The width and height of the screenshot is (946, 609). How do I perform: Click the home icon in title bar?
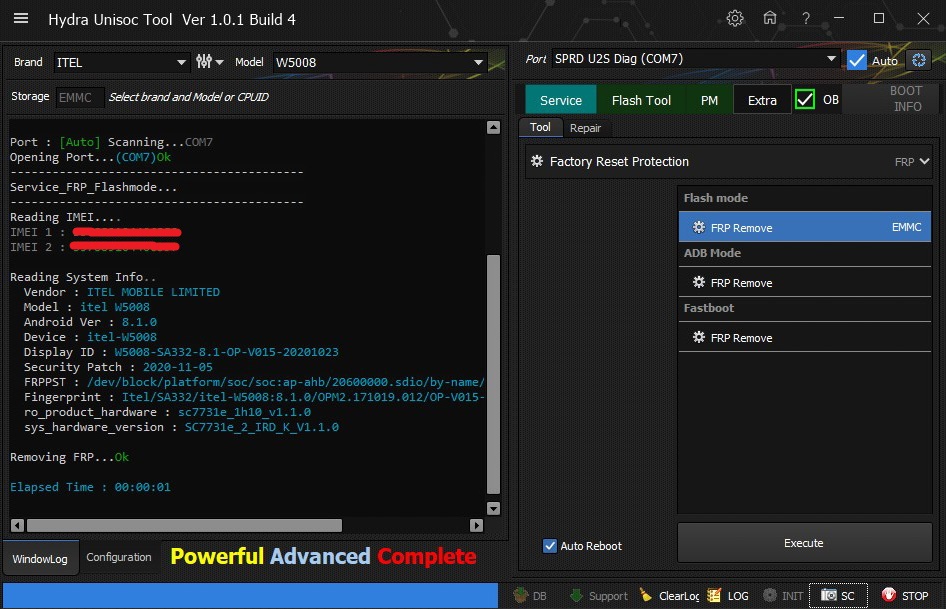pos(770,18)
